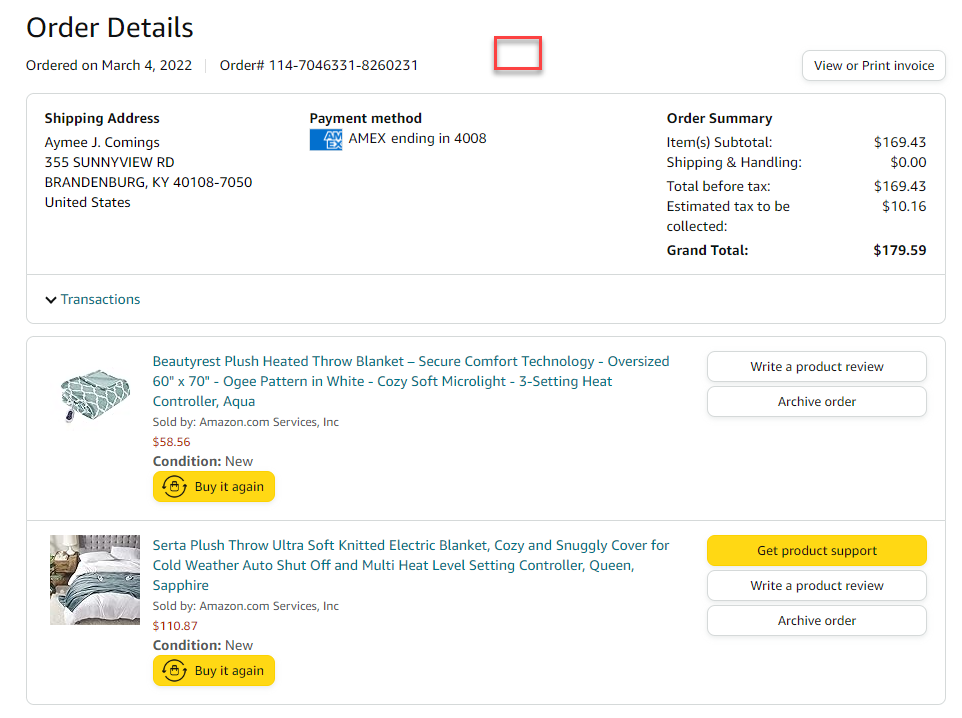
Task: Write a product review for Serta blanket
Action: [x=817, y=585]
